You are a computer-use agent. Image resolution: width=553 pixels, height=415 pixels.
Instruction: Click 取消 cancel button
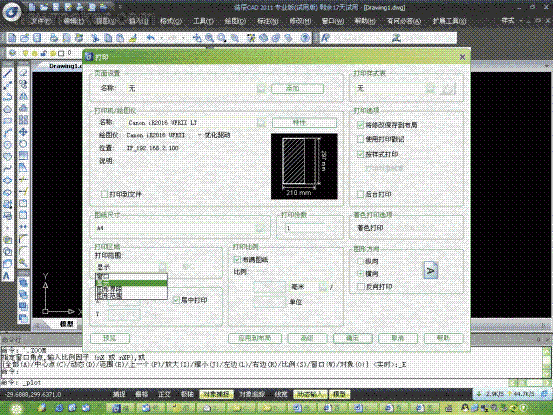[x=398, y=338]
